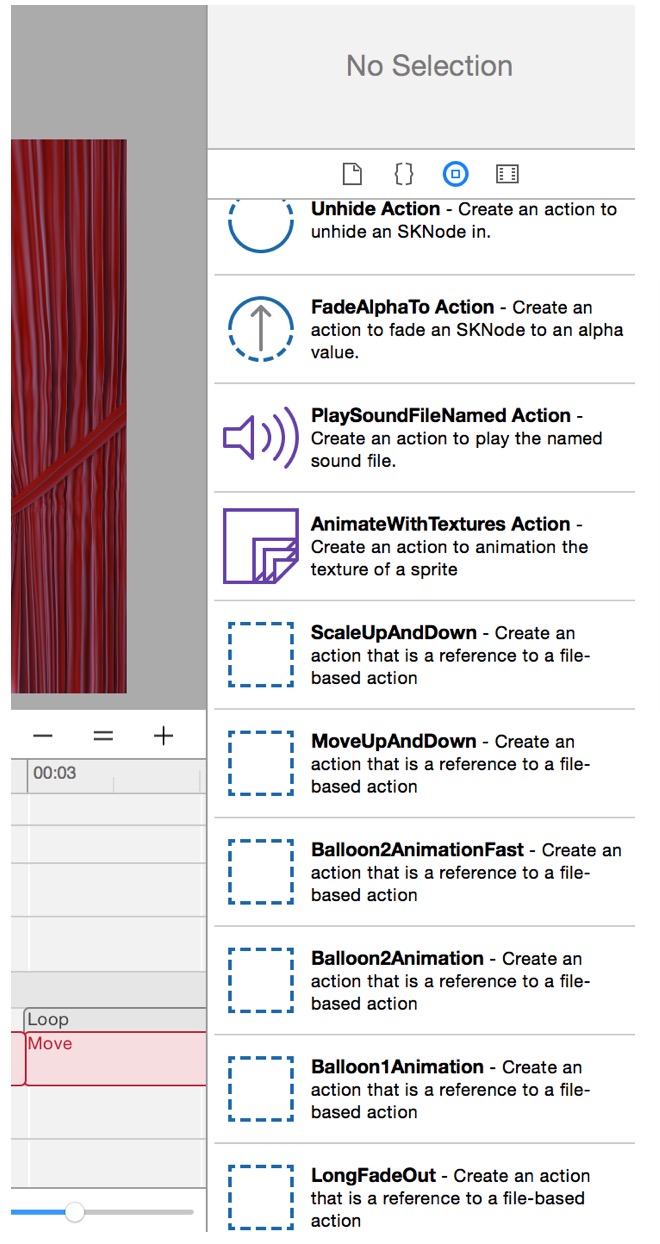Click the timeline zoom out minus button
This screenshot has width=660, height=1244.
43,735
